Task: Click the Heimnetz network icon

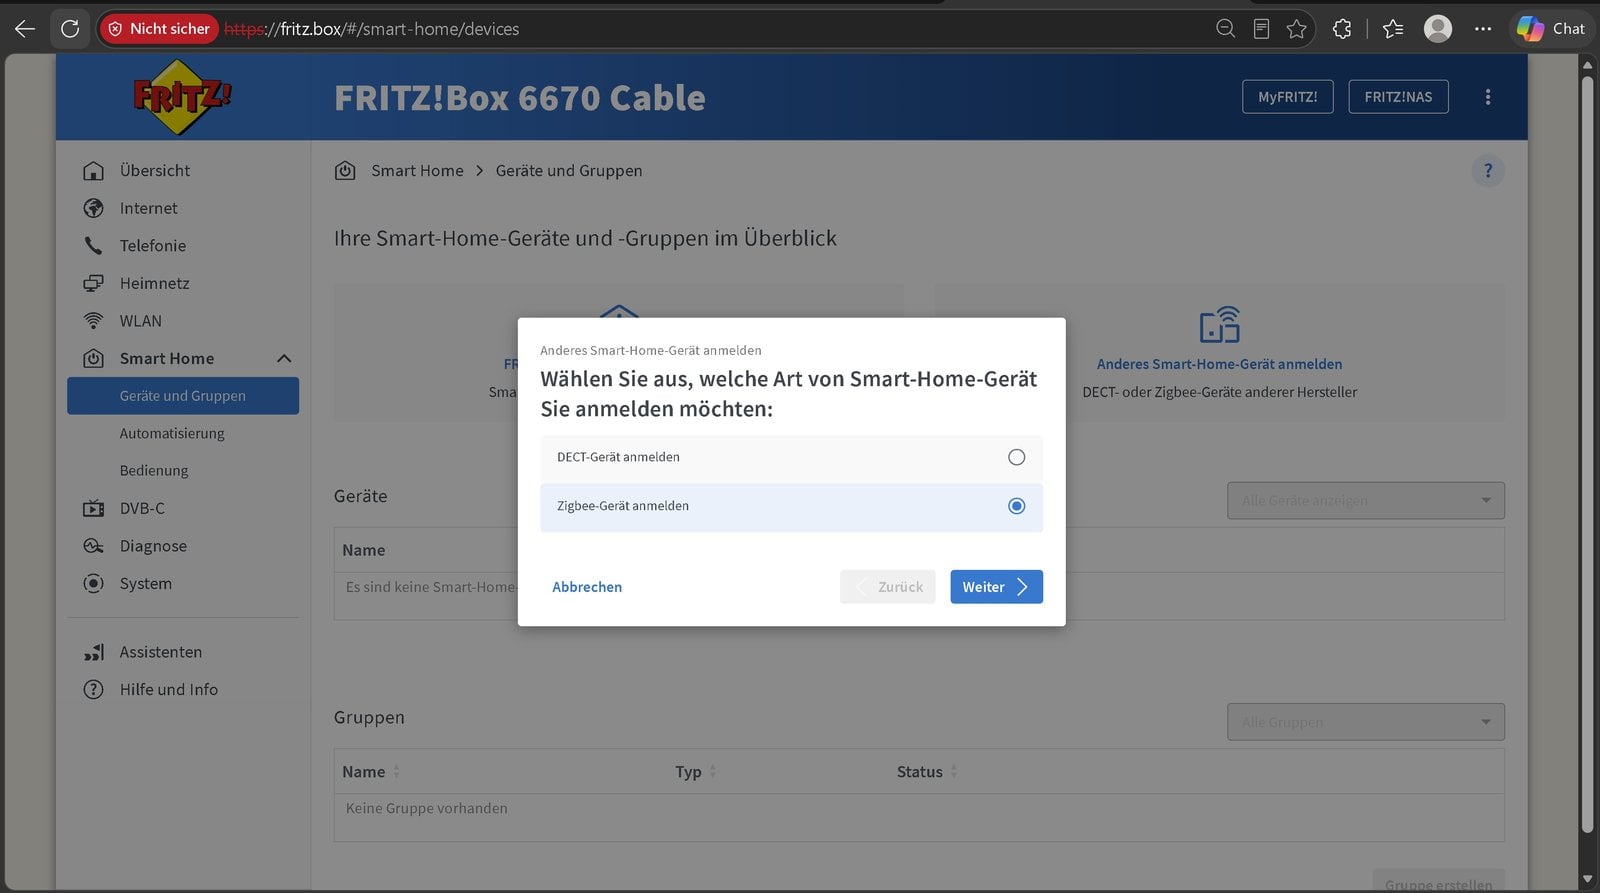Action: [93, 283]
